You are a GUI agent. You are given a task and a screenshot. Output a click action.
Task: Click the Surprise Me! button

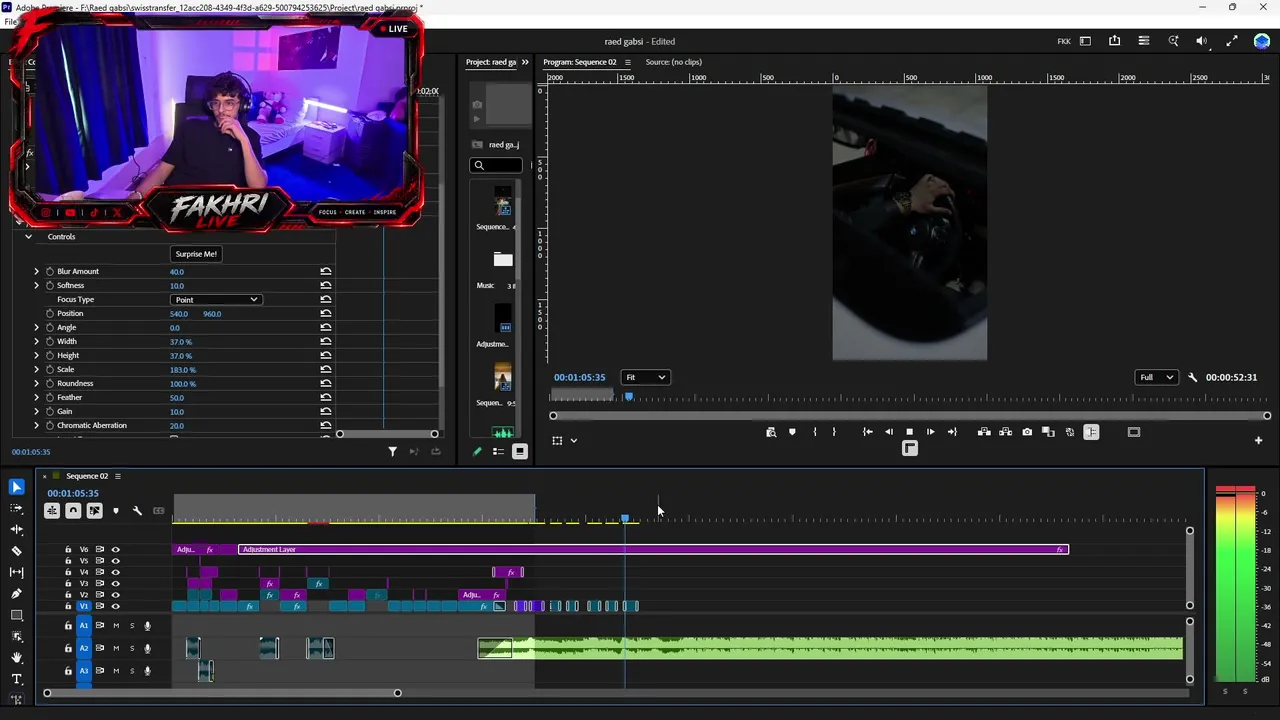196,254
